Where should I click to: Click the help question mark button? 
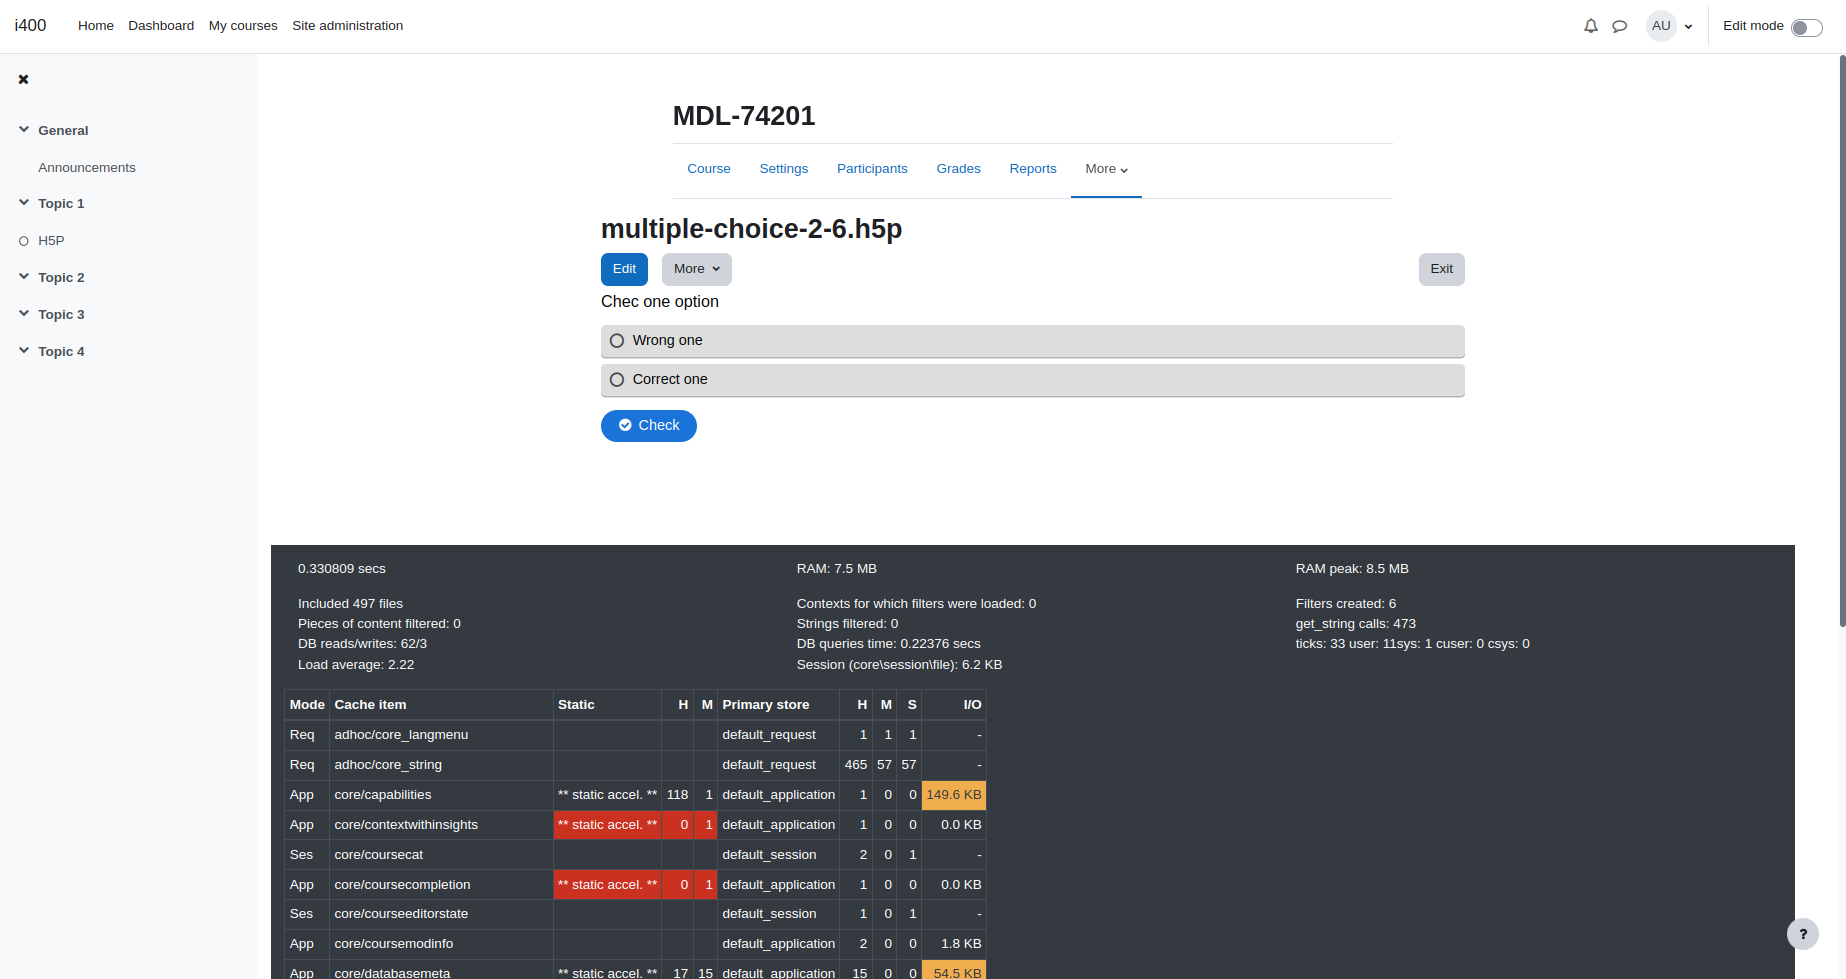1803,934
